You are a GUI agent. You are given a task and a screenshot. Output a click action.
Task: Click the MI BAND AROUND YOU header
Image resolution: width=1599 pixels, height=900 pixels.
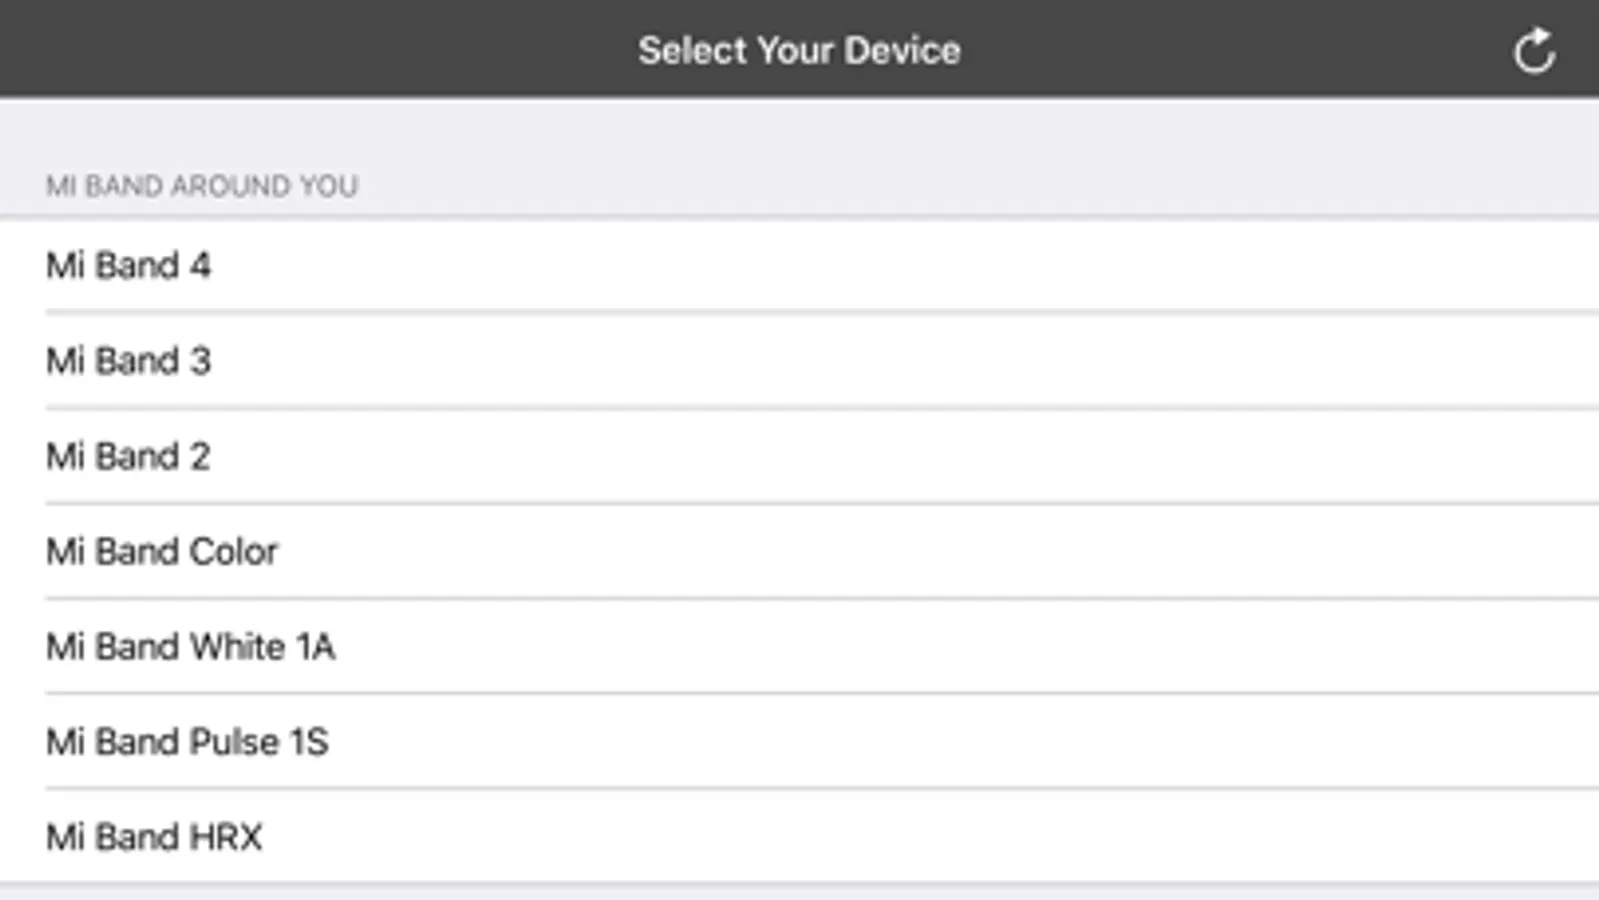[202, 186]
